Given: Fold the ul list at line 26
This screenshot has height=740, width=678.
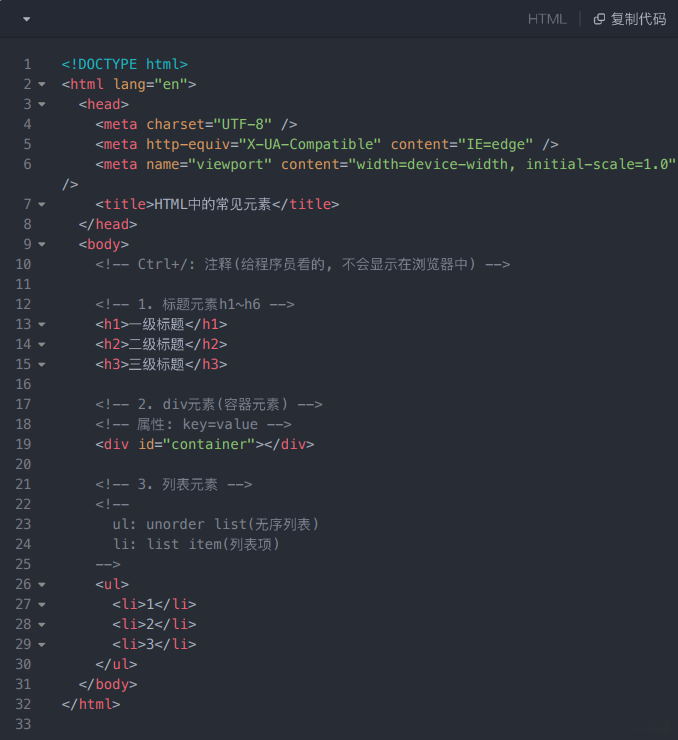Looking at the screenshot, I should tap(42, 584).
